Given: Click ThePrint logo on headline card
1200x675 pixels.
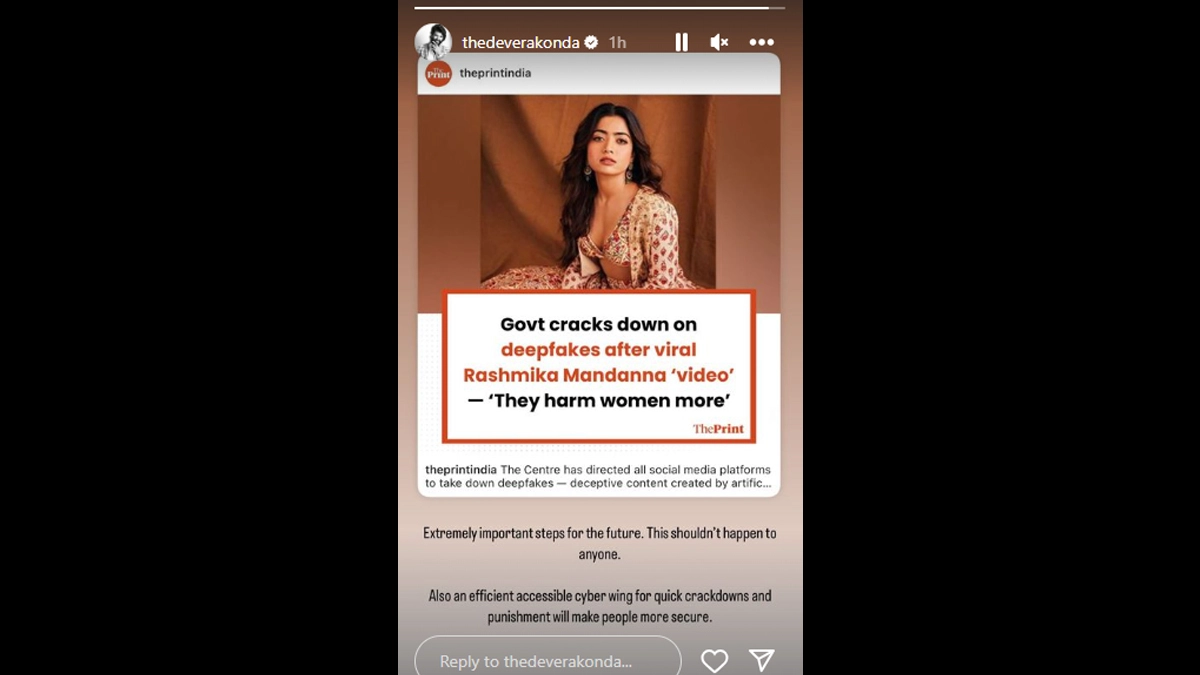Looking at the screenshot, I should [x=719, y=428].
